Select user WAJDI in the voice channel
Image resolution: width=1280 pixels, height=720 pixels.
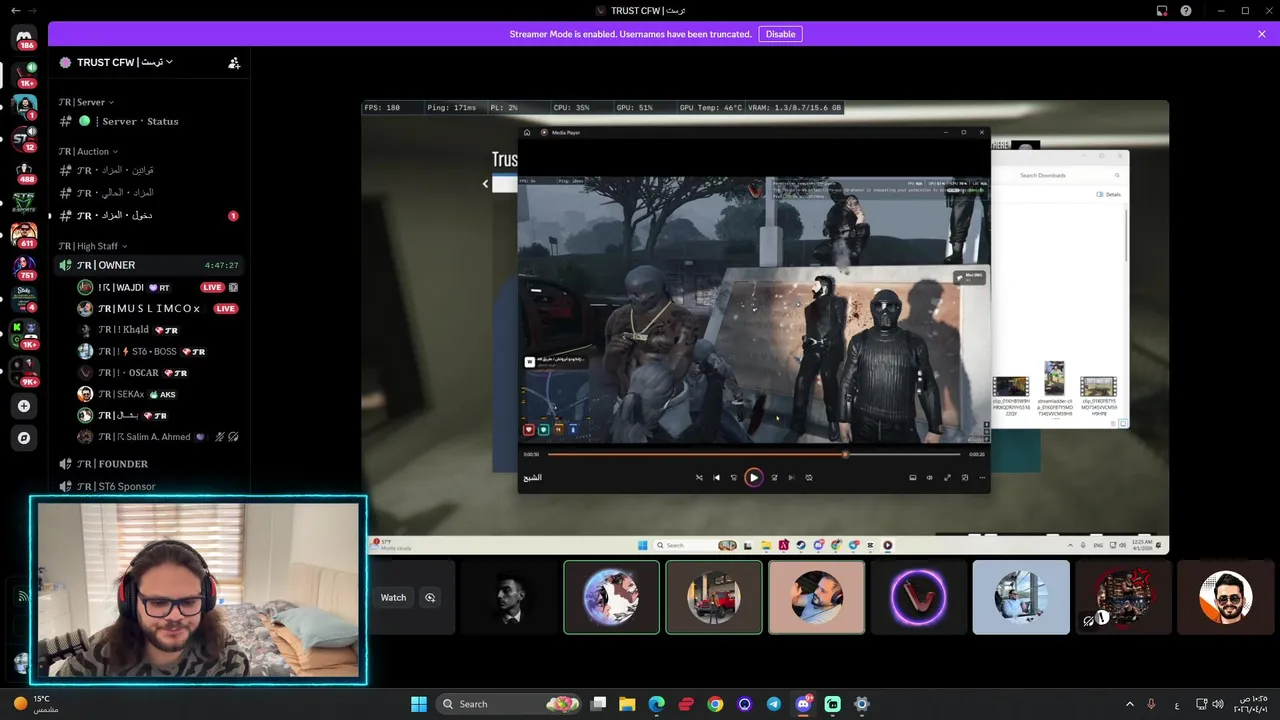click(x=159, y=287)
